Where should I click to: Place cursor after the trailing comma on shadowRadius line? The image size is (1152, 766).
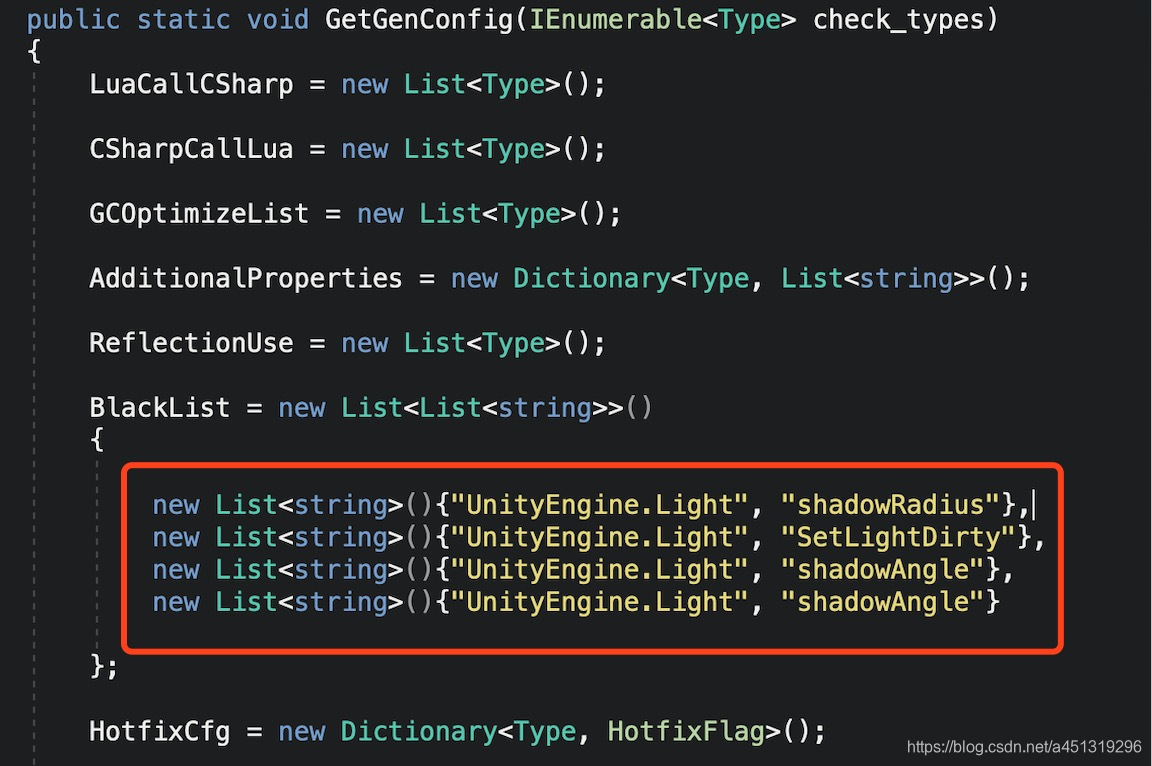click(x=1035, y=504)
